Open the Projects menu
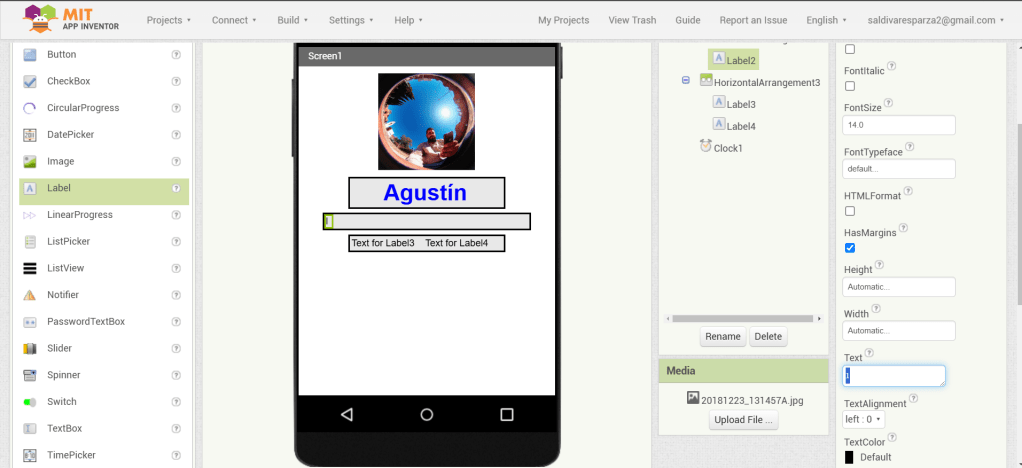This screenshot has height=468, width=1022. [168, 20]
